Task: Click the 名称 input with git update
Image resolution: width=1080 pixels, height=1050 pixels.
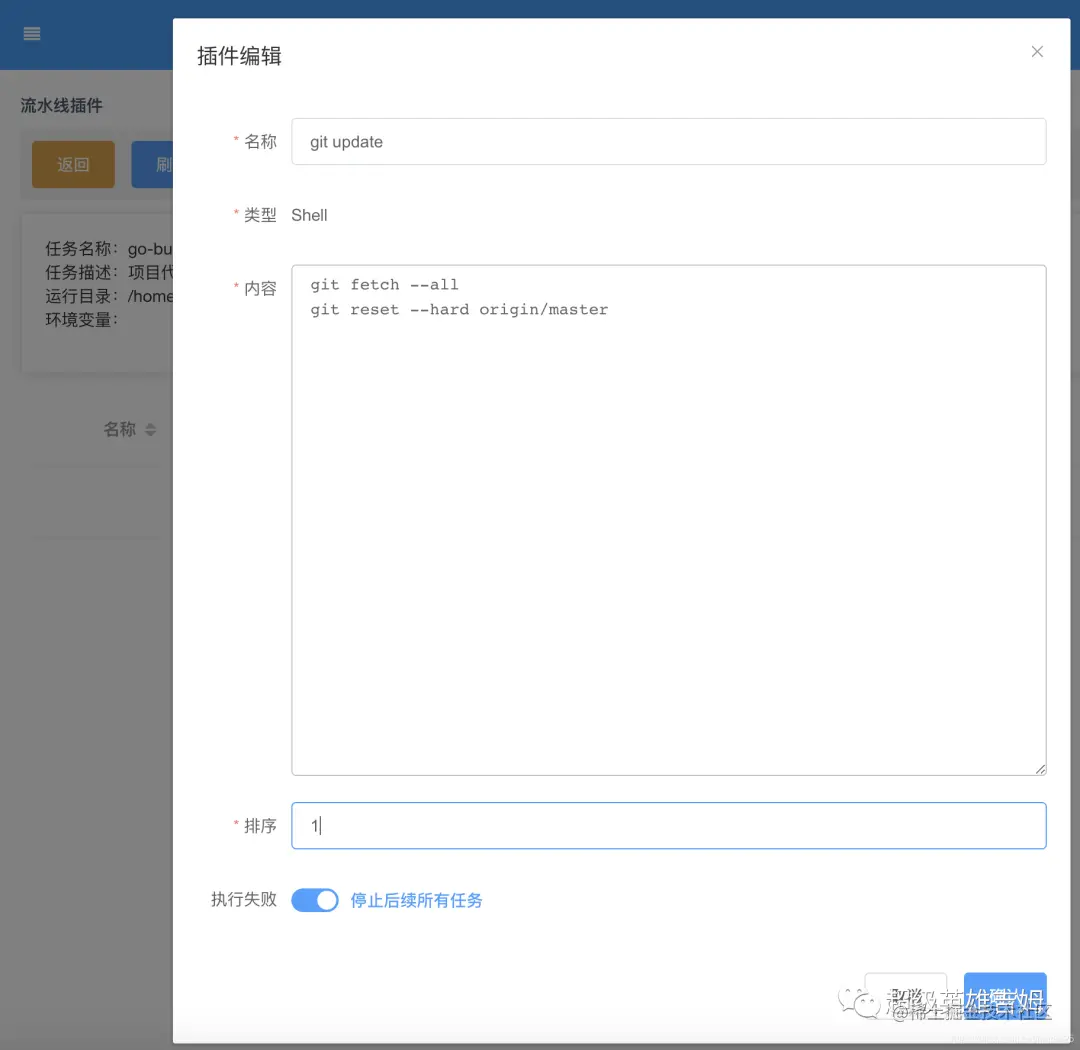Action: [x=668, y=141]
